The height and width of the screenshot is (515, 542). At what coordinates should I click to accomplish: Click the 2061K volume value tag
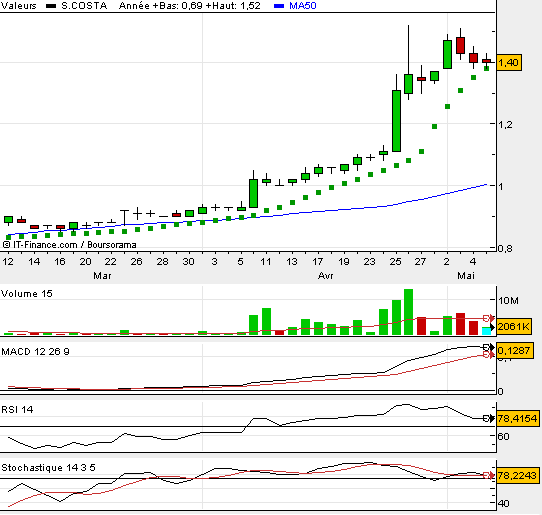pyautogui.click(x=514, y=327)
